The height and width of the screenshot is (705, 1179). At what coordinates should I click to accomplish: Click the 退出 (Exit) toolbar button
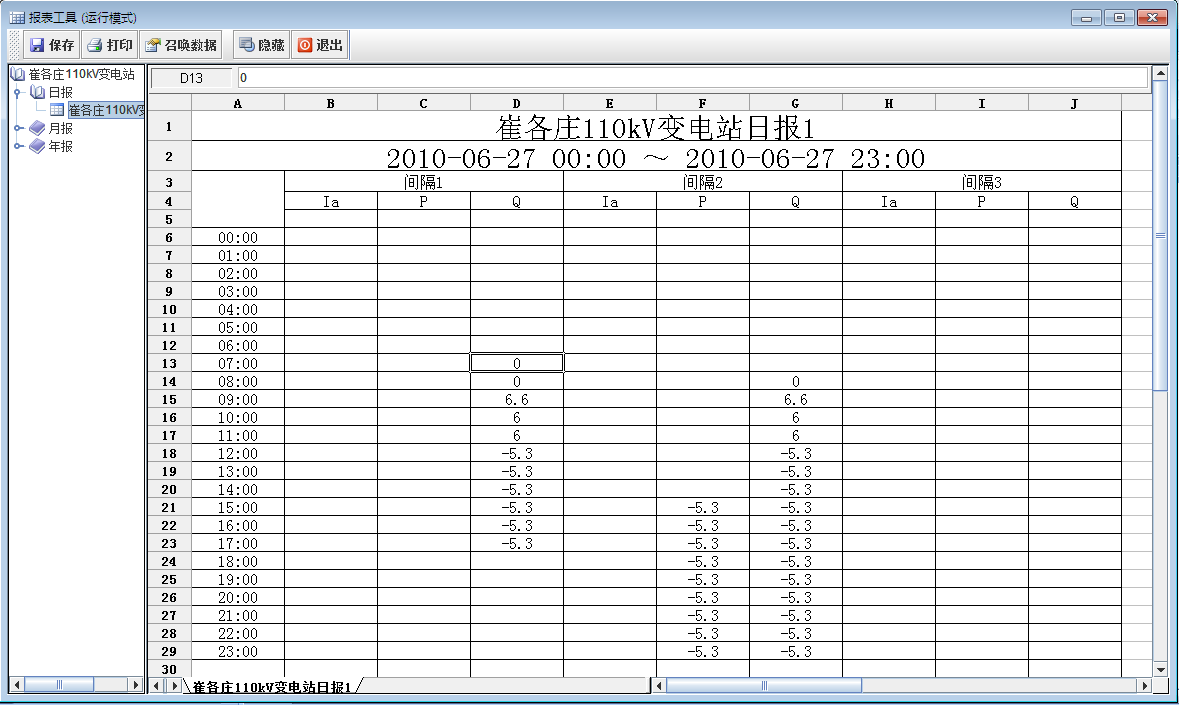(x=320, y=45)
